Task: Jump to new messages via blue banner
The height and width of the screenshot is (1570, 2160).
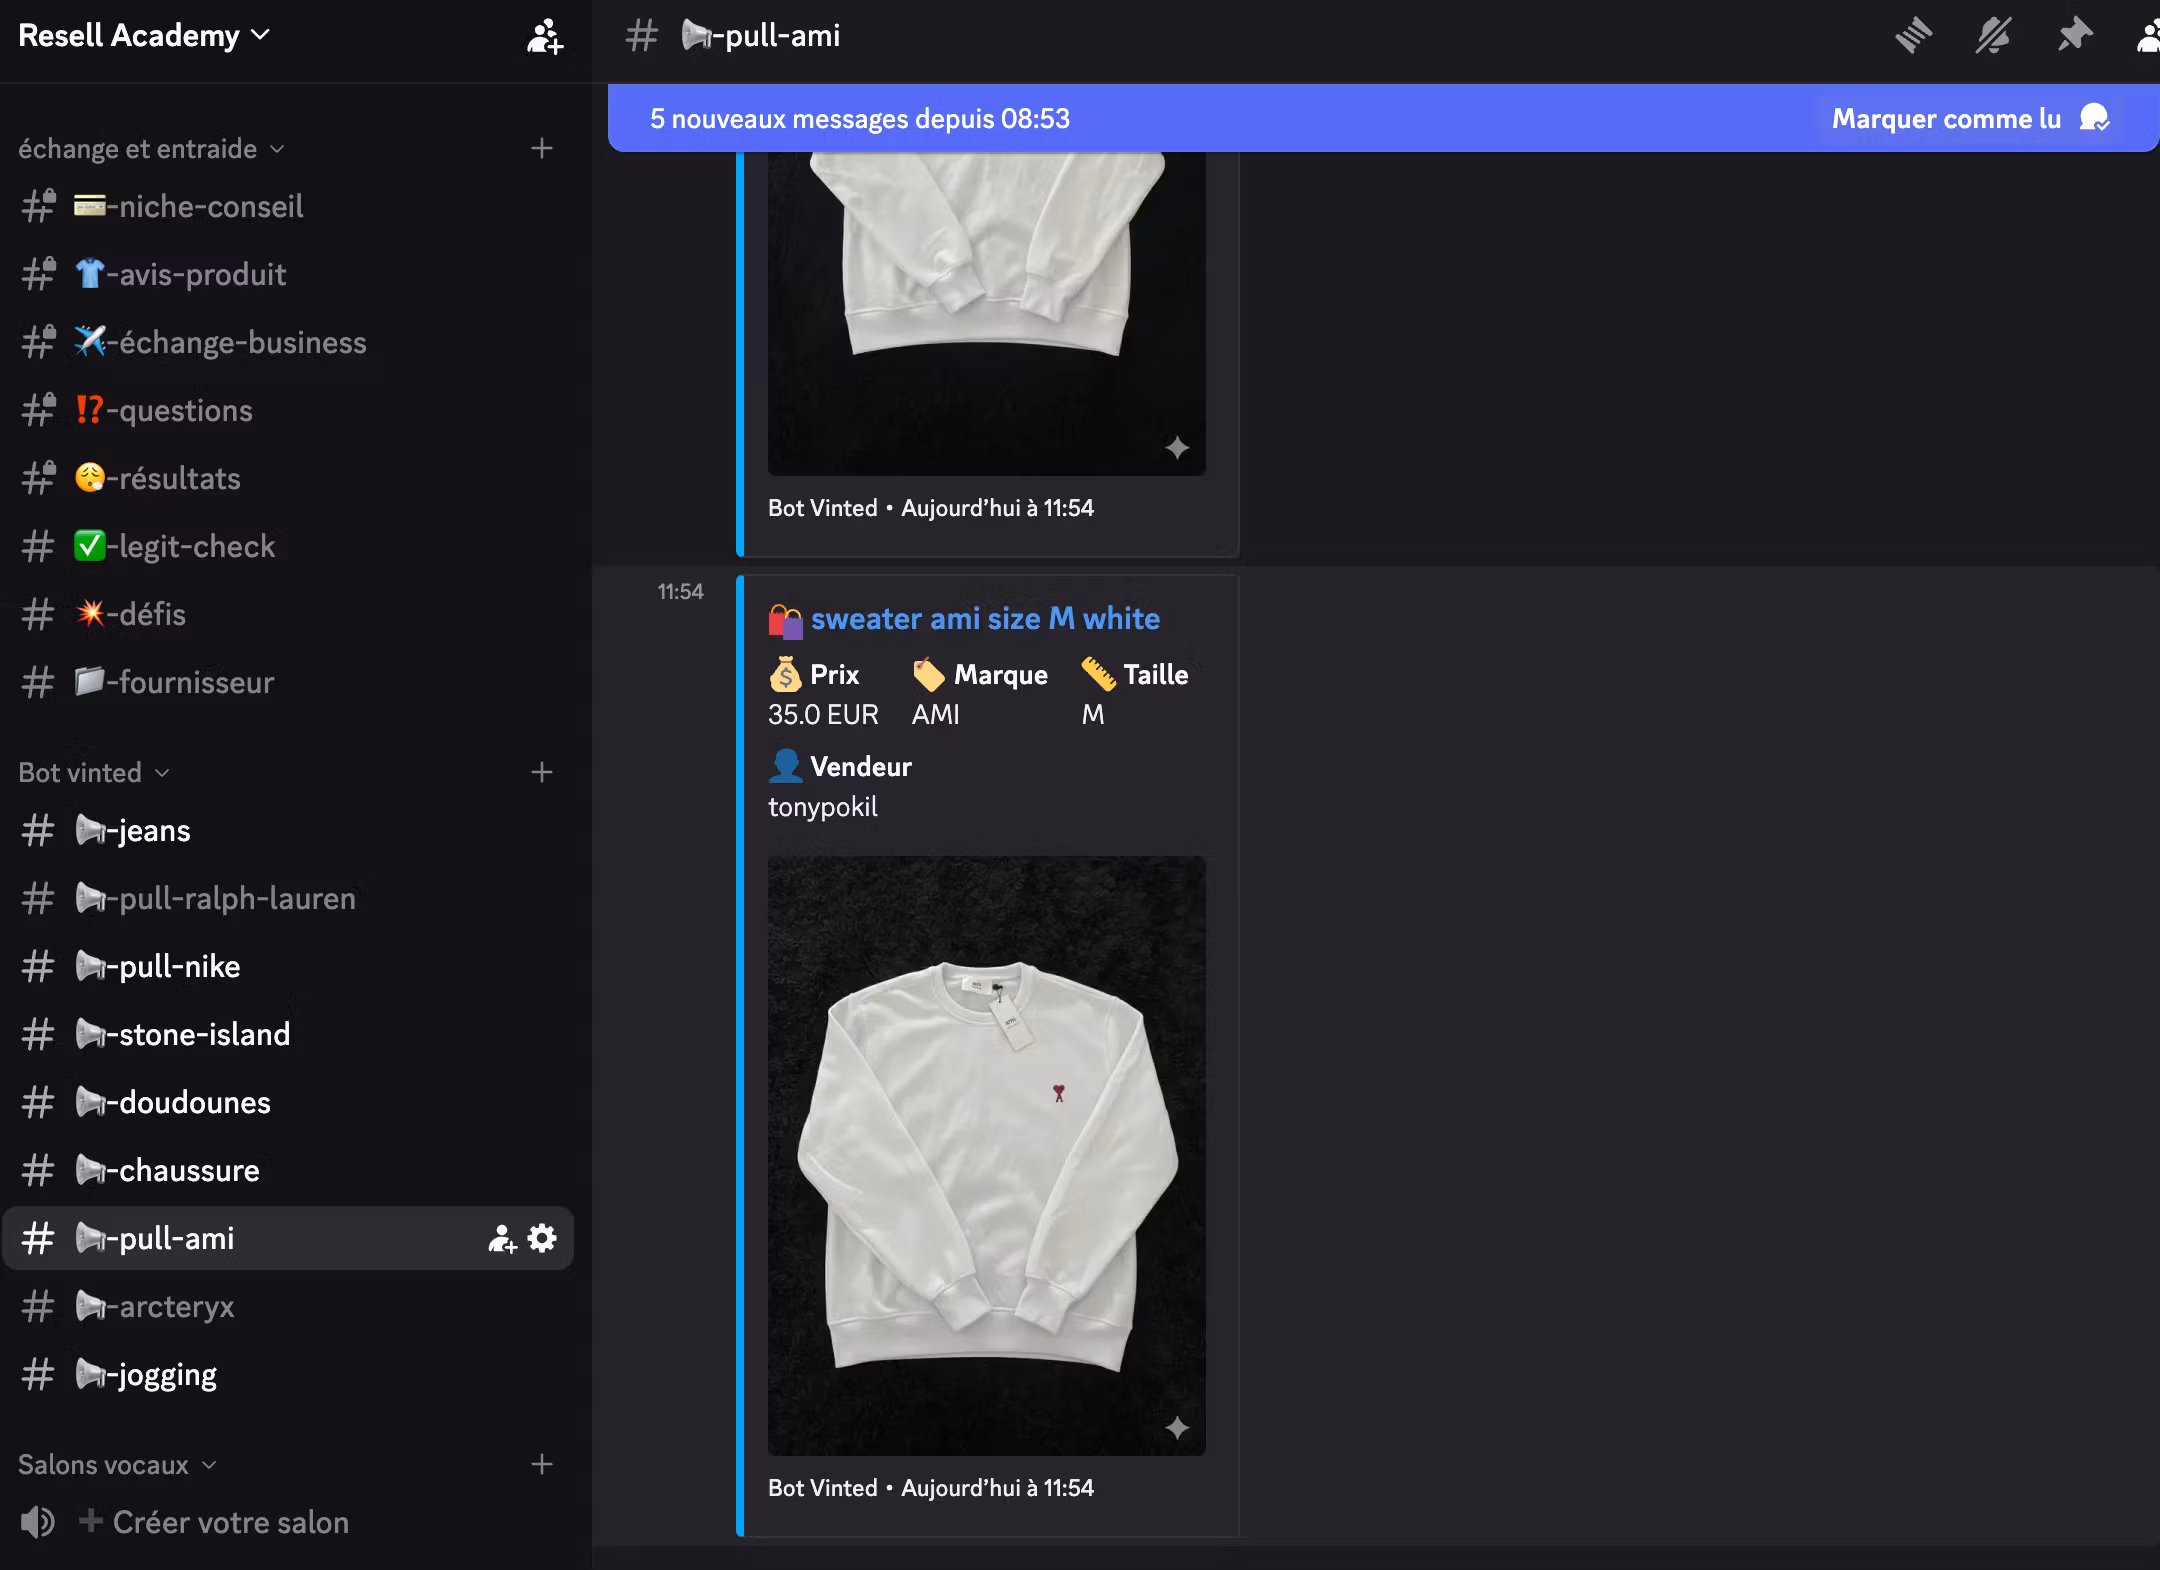Action: pyautogui.click(x=860, y=118)
